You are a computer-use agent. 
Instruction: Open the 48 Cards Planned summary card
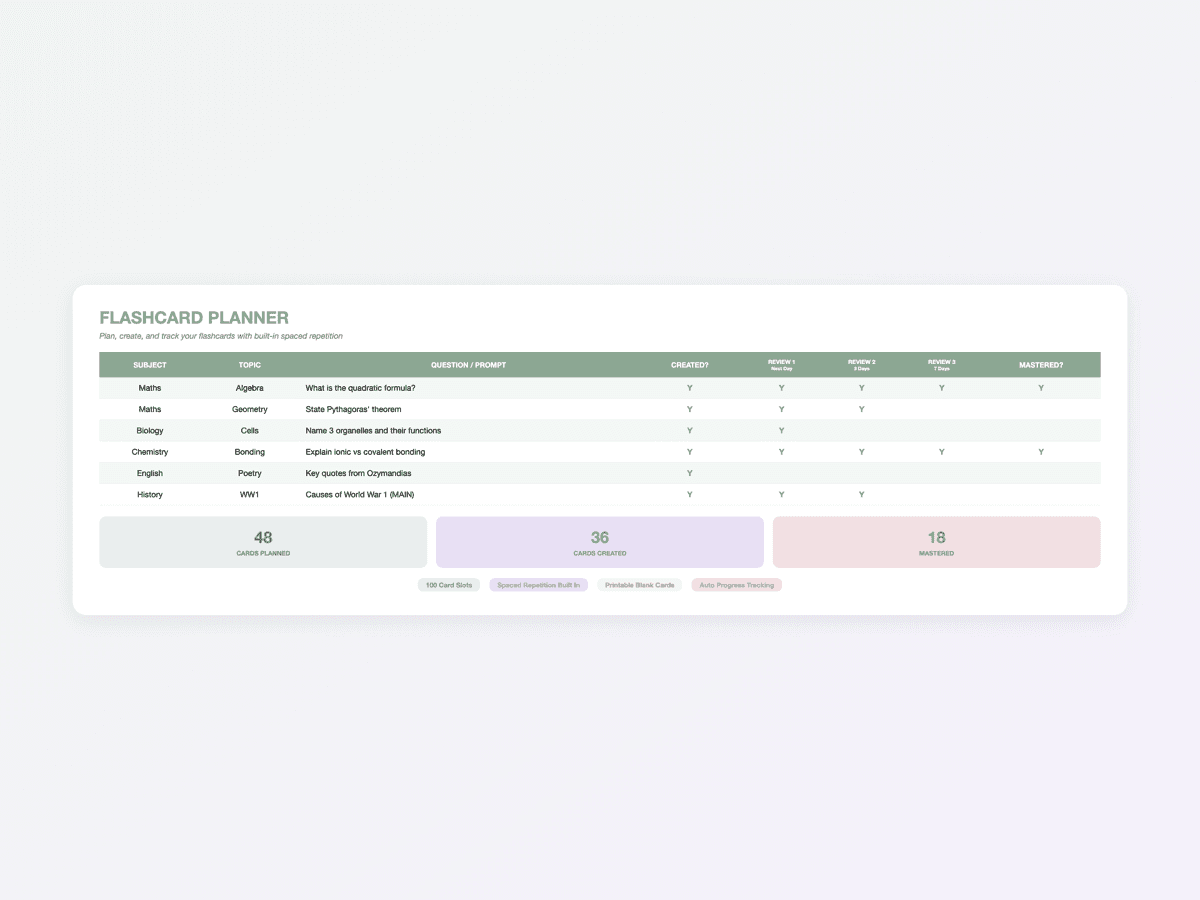(263, 542)
